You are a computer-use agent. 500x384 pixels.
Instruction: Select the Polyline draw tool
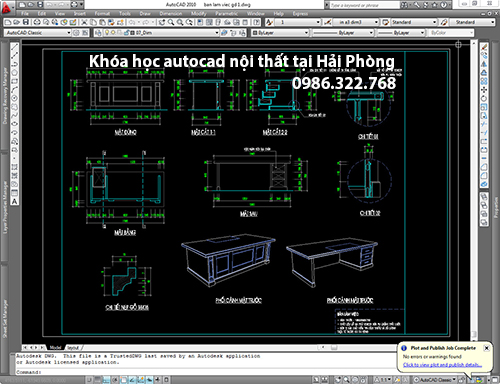pos(15,64)
